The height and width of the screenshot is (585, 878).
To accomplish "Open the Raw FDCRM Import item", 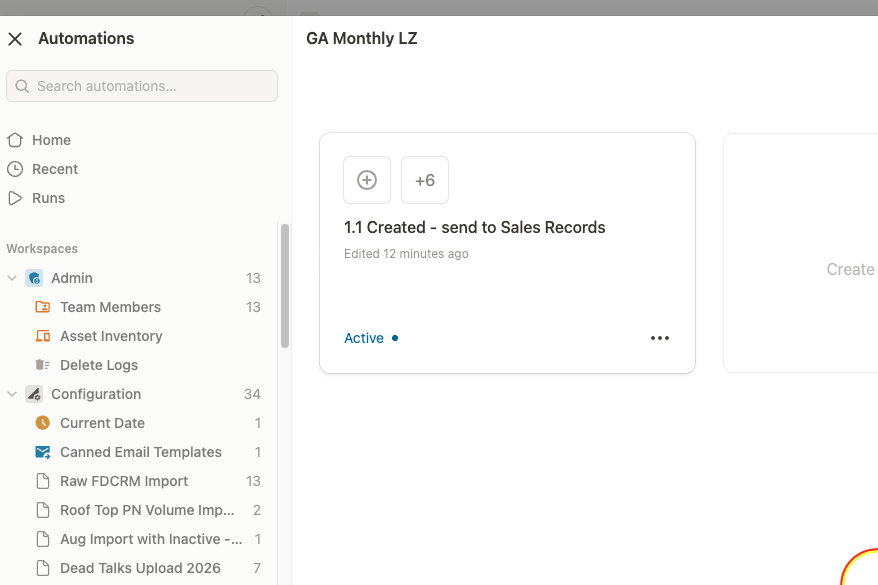I will [124, 481].
